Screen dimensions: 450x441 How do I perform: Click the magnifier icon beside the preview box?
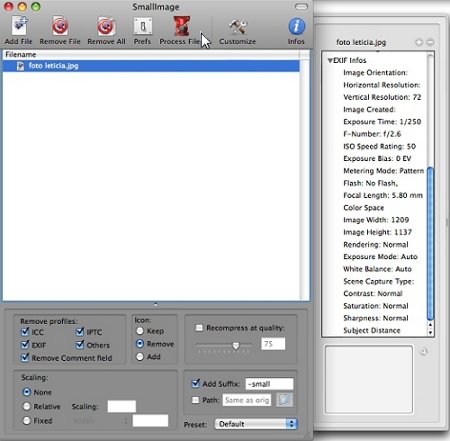(x=423, y=351)
